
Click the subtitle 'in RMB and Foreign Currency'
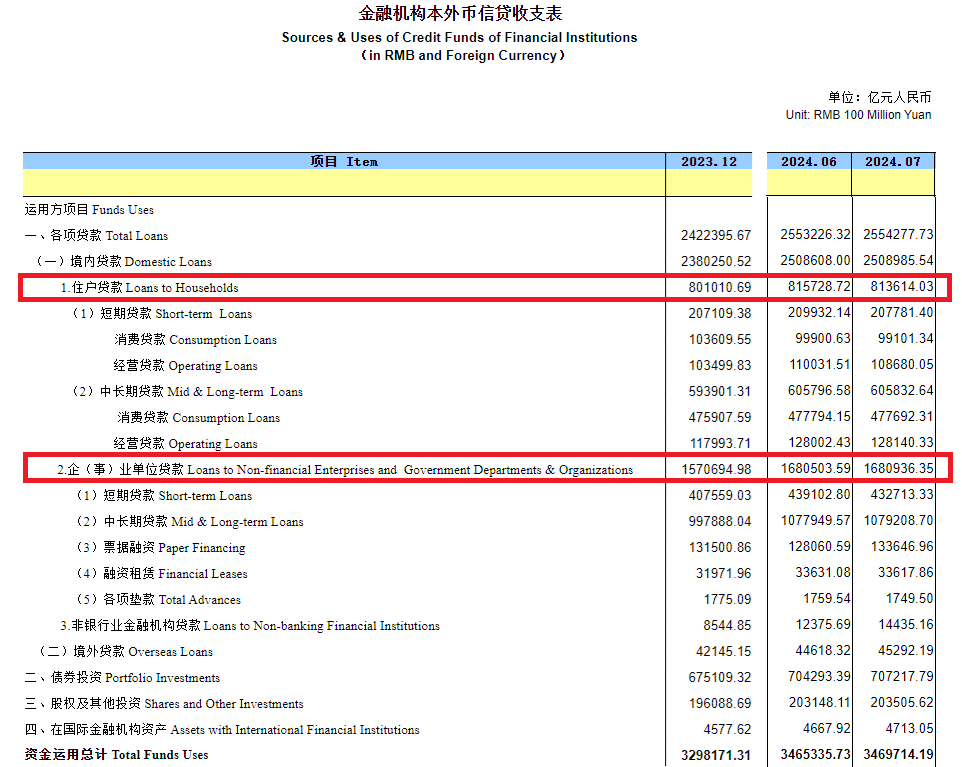(463, 55)
